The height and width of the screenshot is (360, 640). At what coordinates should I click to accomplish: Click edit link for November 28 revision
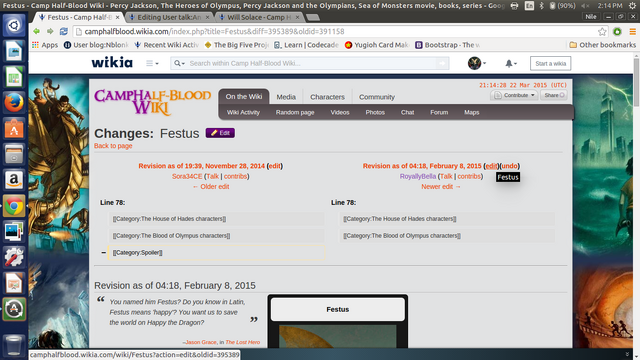pyautogui.click(x=275, y=166)
